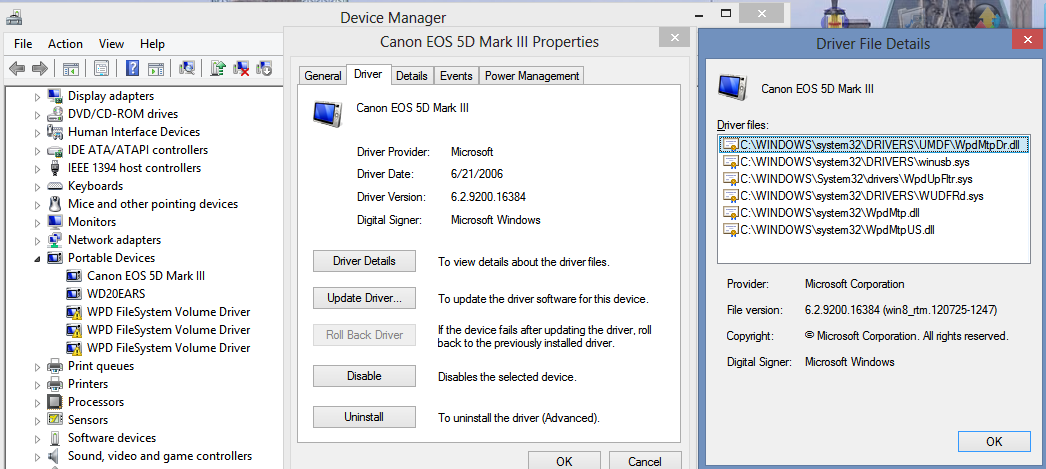Screen dimensions: 1046x469
Task: Click the Disable device toolbar icon with down arrow
Action: 264,69
